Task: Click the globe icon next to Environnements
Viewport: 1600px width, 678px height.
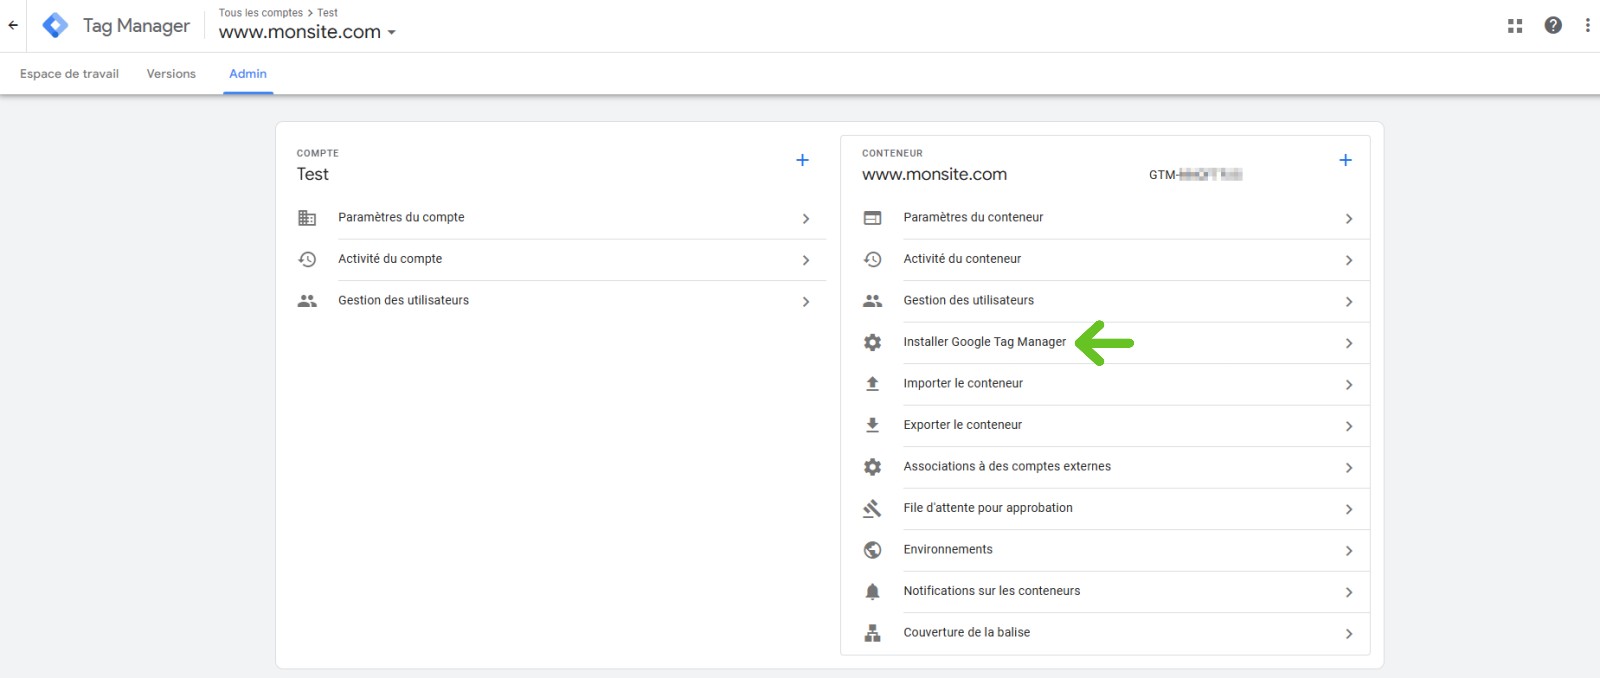Action: click(872, 550)
